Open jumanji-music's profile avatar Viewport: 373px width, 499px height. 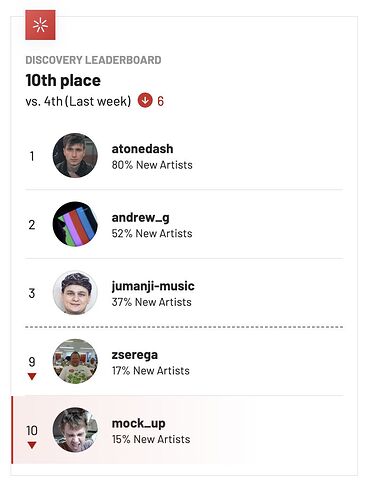pyautogui.click(x=75, y=293)
